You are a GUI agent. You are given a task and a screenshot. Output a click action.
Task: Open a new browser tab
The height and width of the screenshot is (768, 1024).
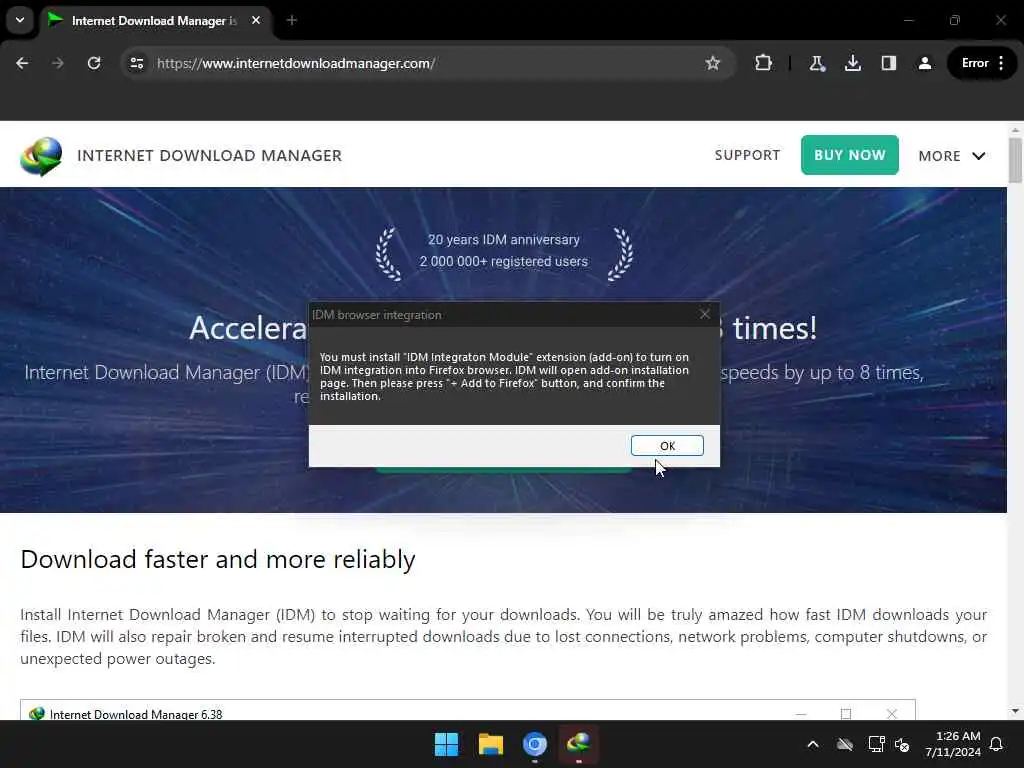[292, 20]
